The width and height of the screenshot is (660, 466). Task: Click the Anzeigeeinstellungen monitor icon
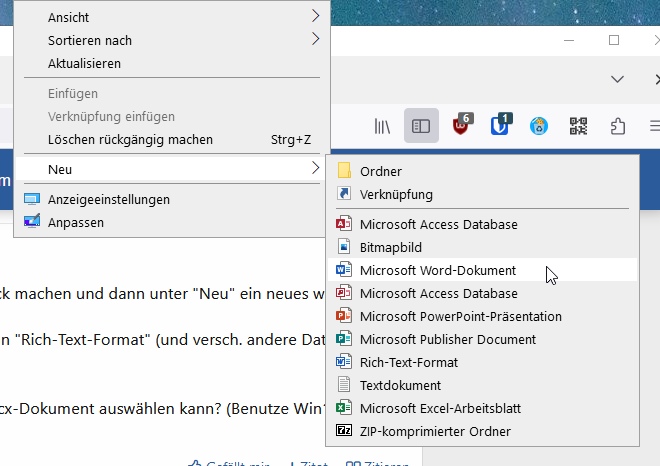[x=32, y=199]
